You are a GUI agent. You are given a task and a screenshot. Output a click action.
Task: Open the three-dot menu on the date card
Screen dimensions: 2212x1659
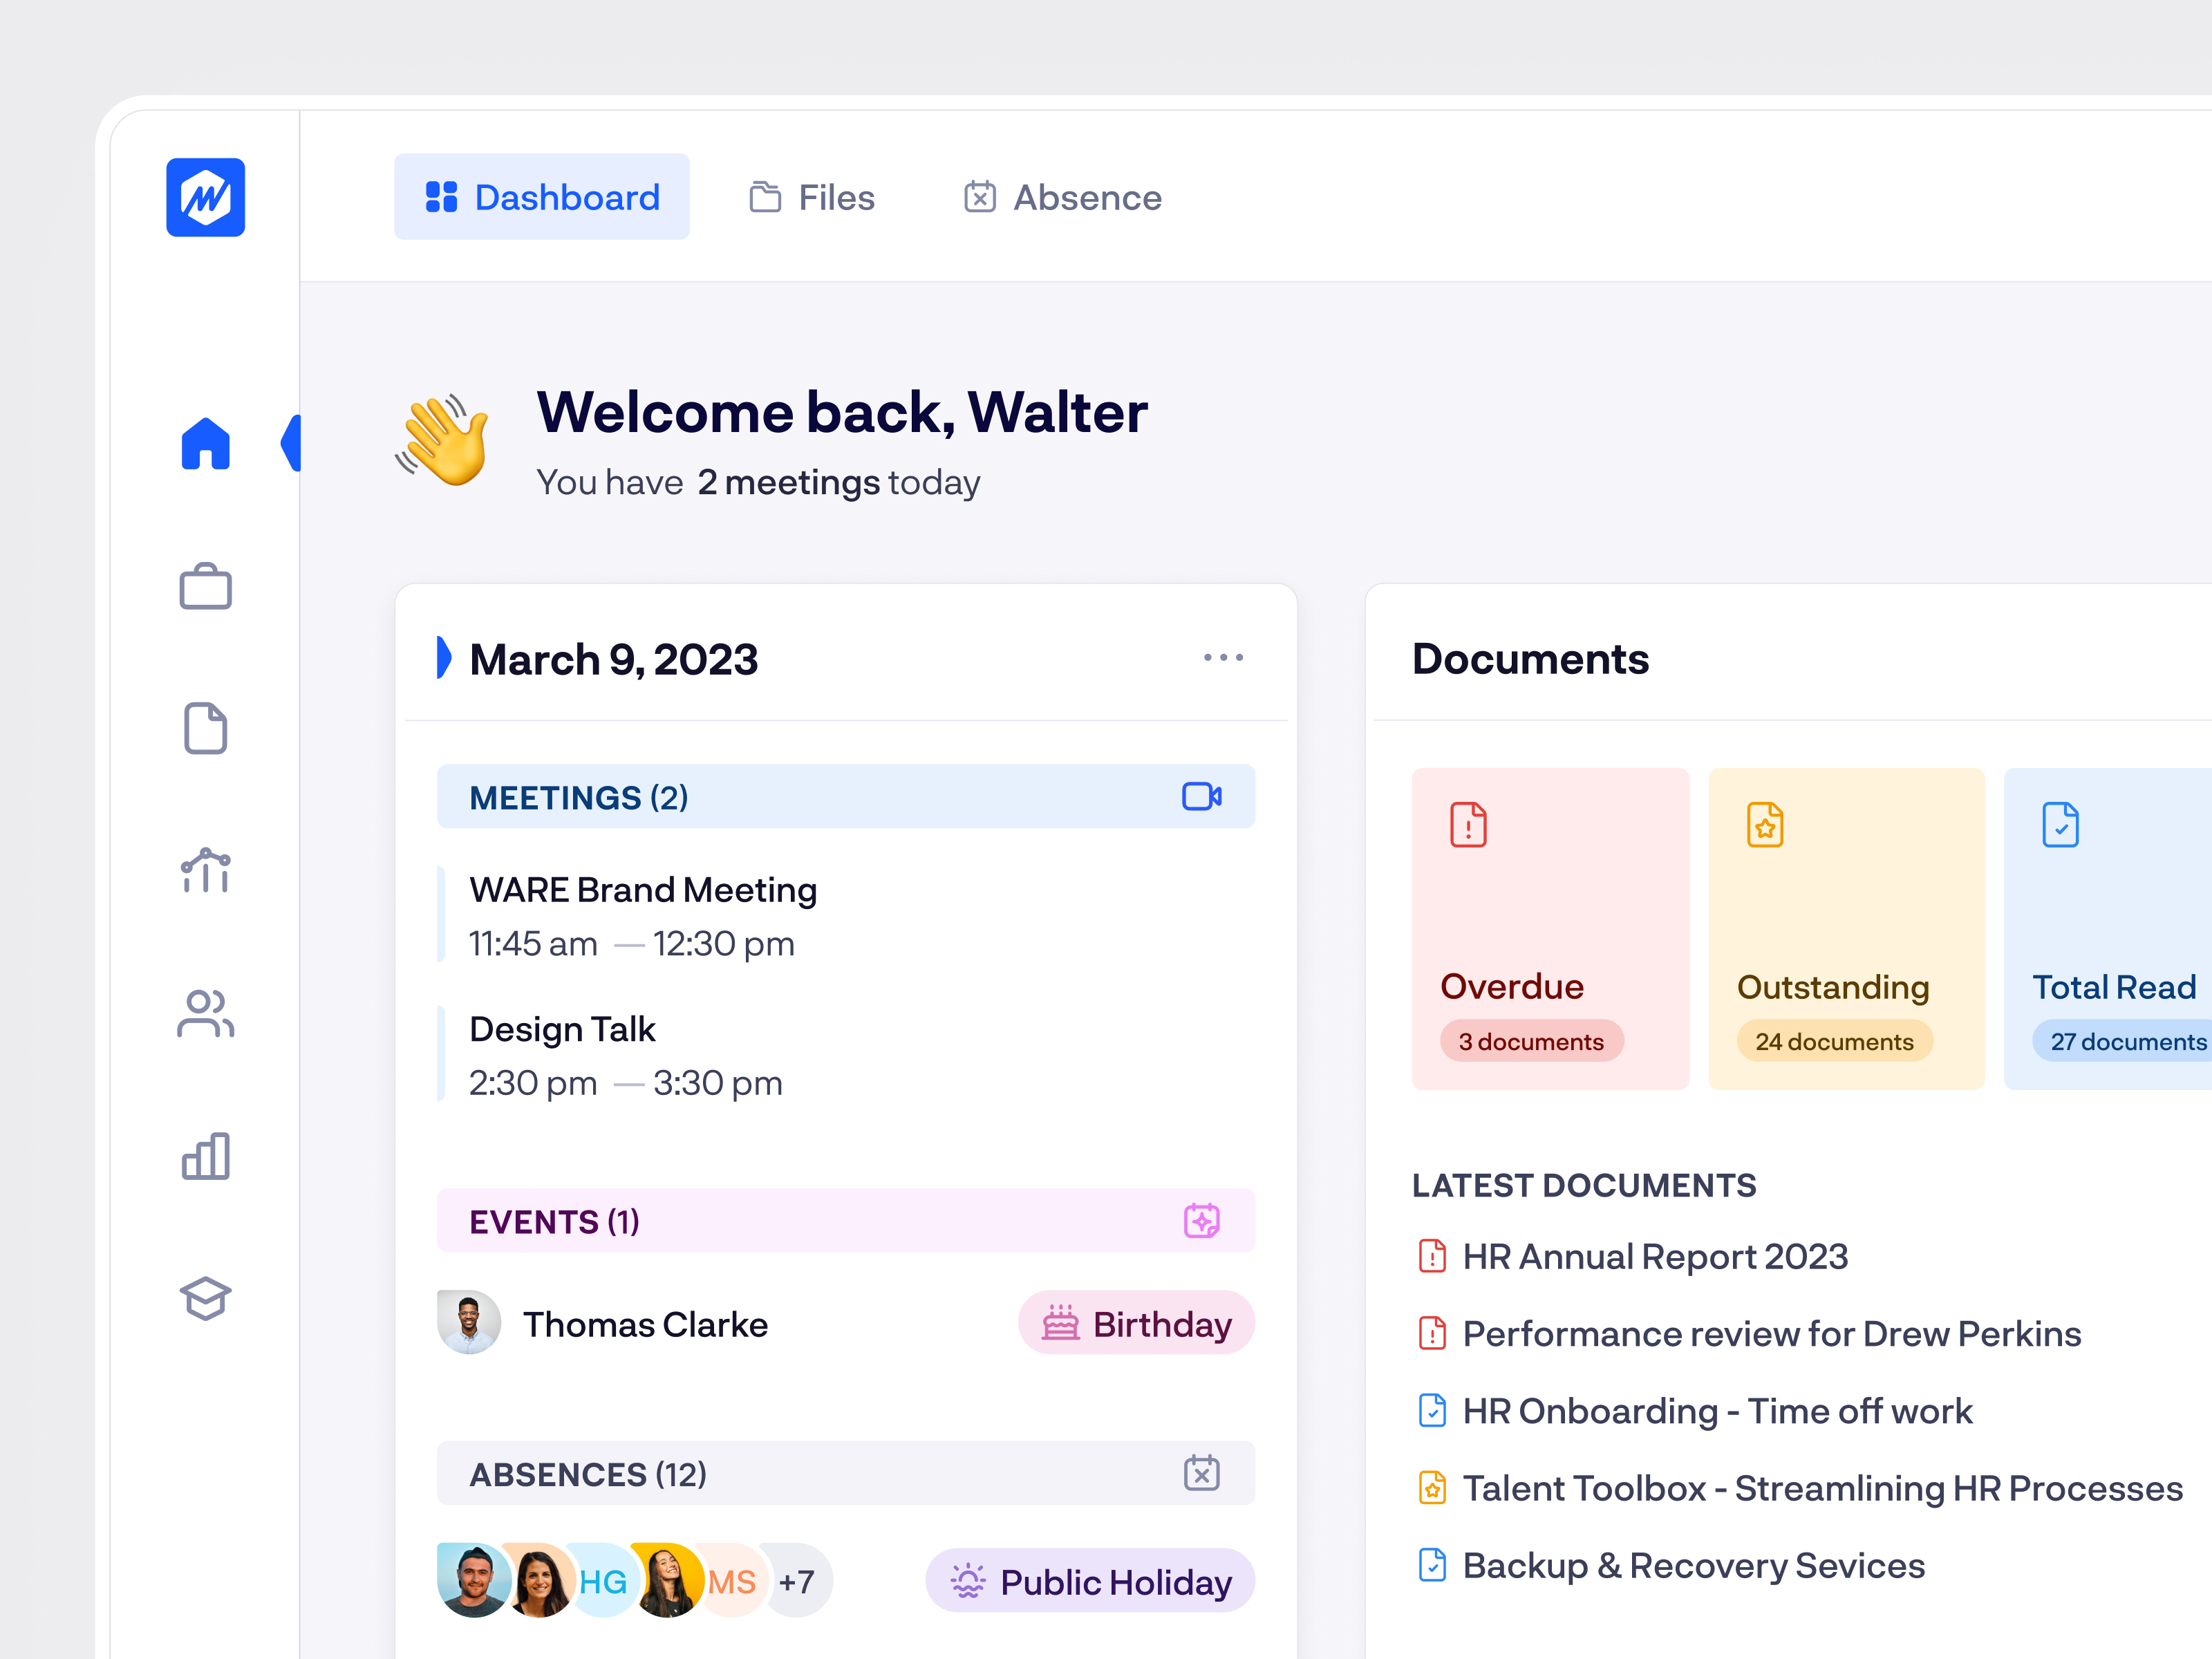point(1224,657)
